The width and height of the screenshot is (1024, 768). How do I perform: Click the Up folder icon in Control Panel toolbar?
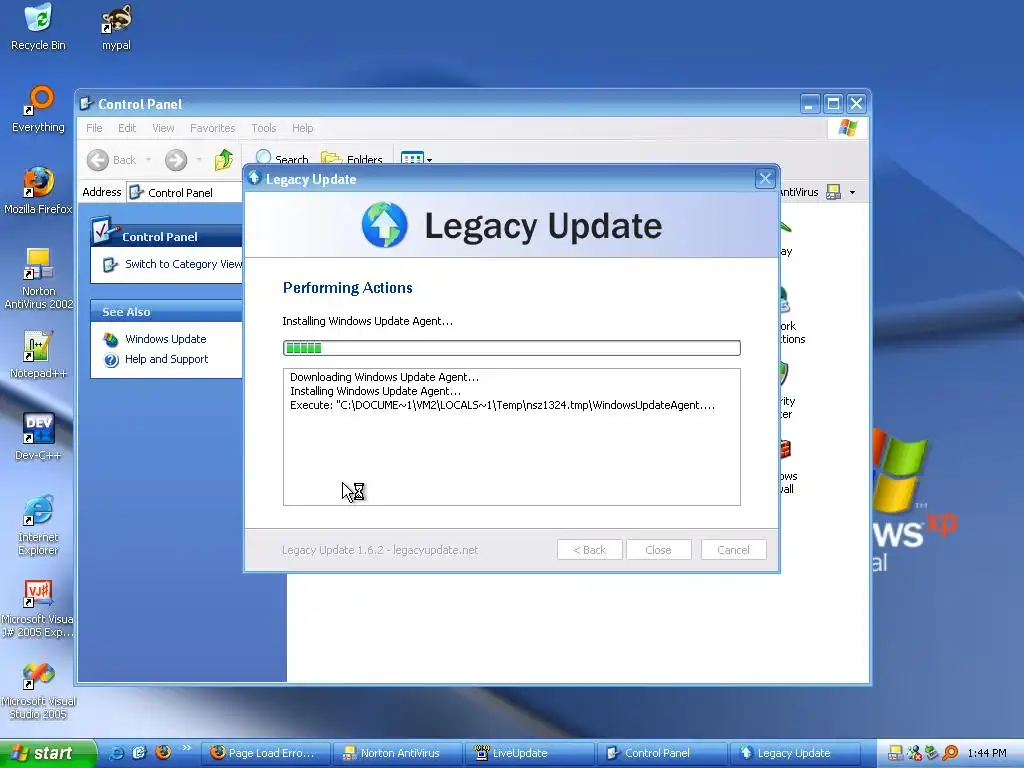click(223, 159)
